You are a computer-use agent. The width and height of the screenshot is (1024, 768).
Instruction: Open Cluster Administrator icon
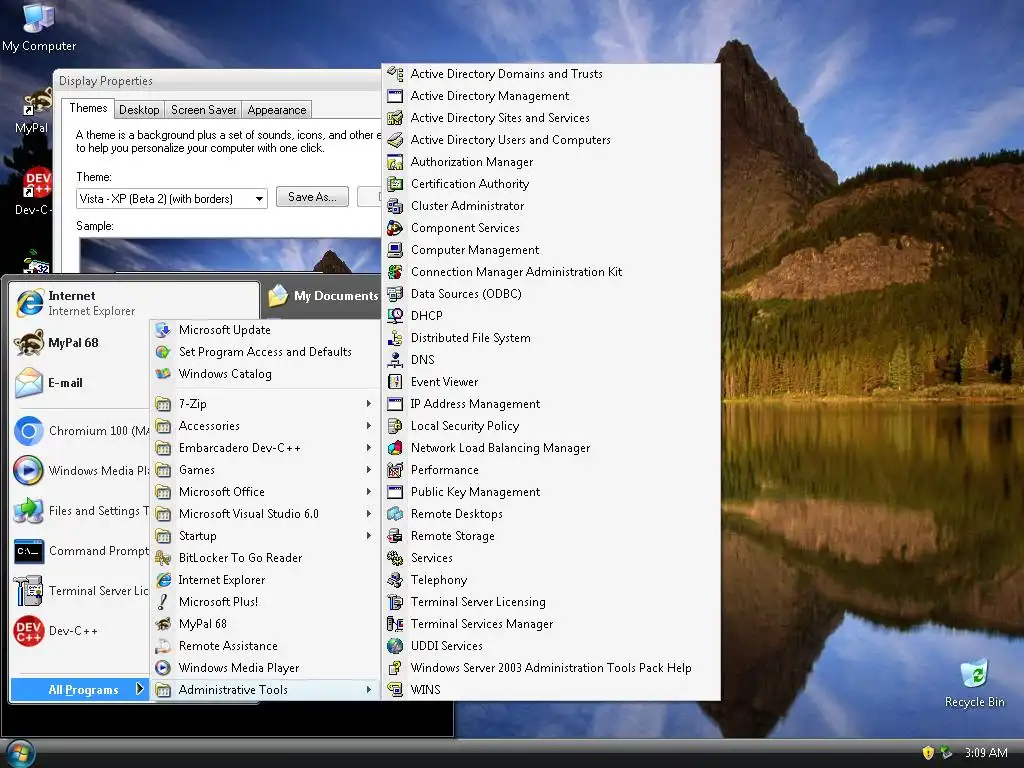[395, 206]
